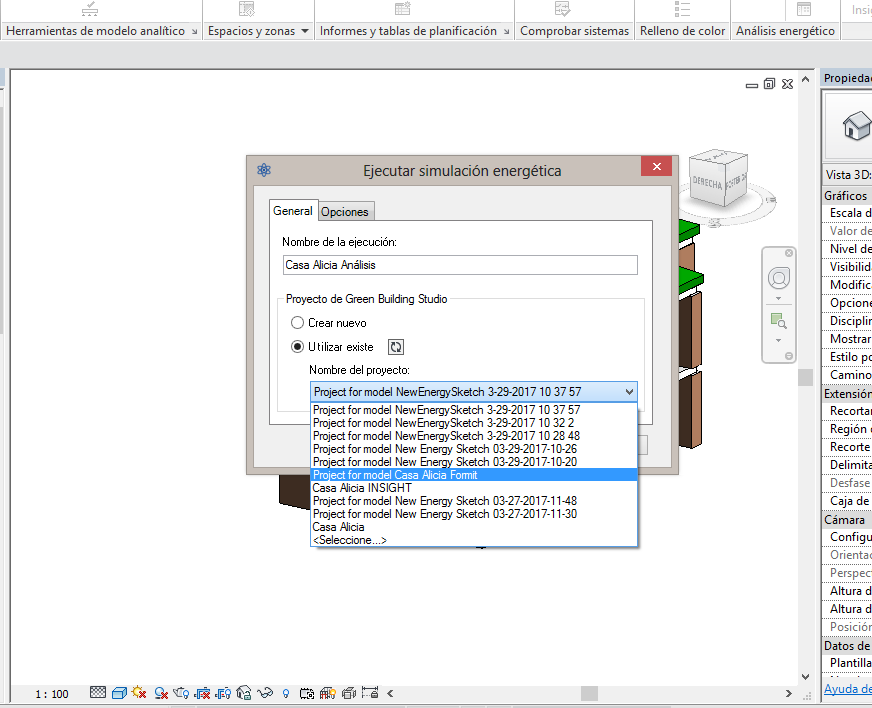Click the Gráficos section header in Propiedades

coord(847,196)
